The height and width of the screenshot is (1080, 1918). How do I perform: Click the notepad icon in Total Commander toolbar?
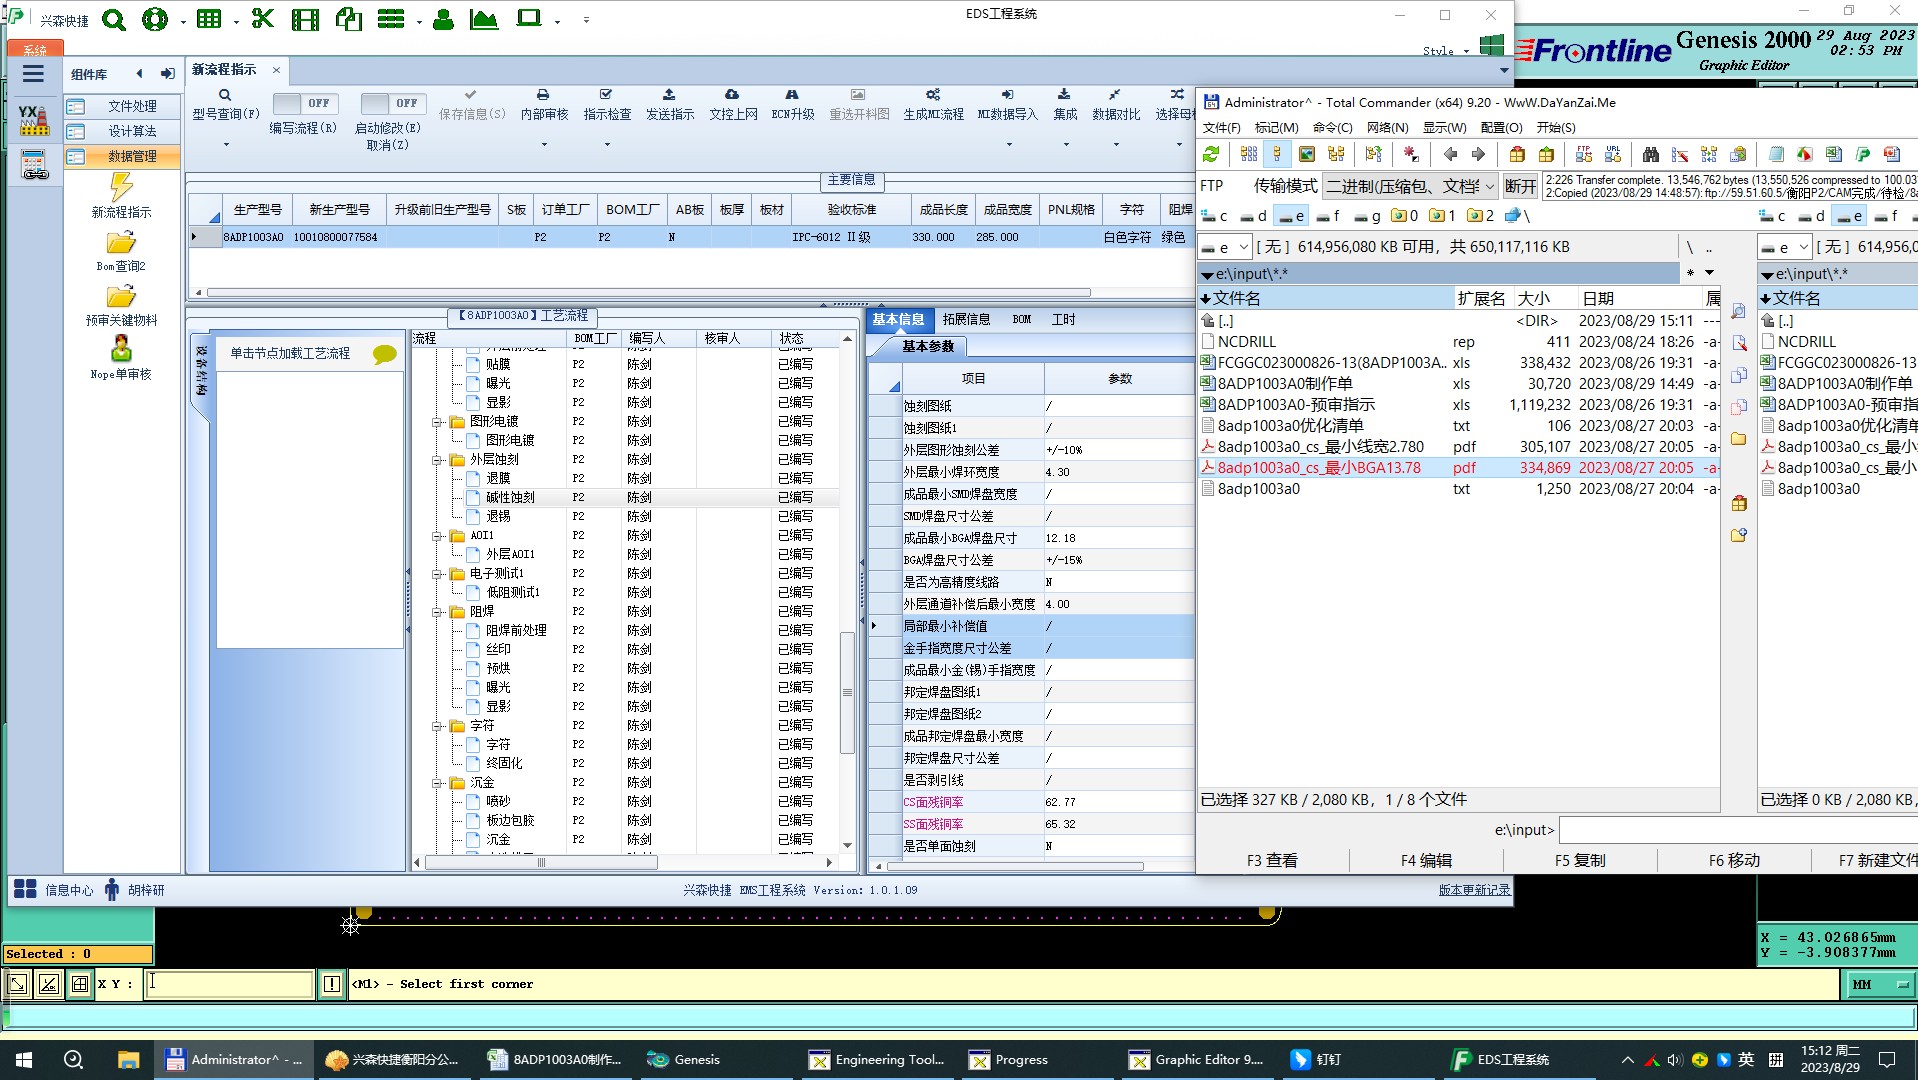tap(1776, 154)
